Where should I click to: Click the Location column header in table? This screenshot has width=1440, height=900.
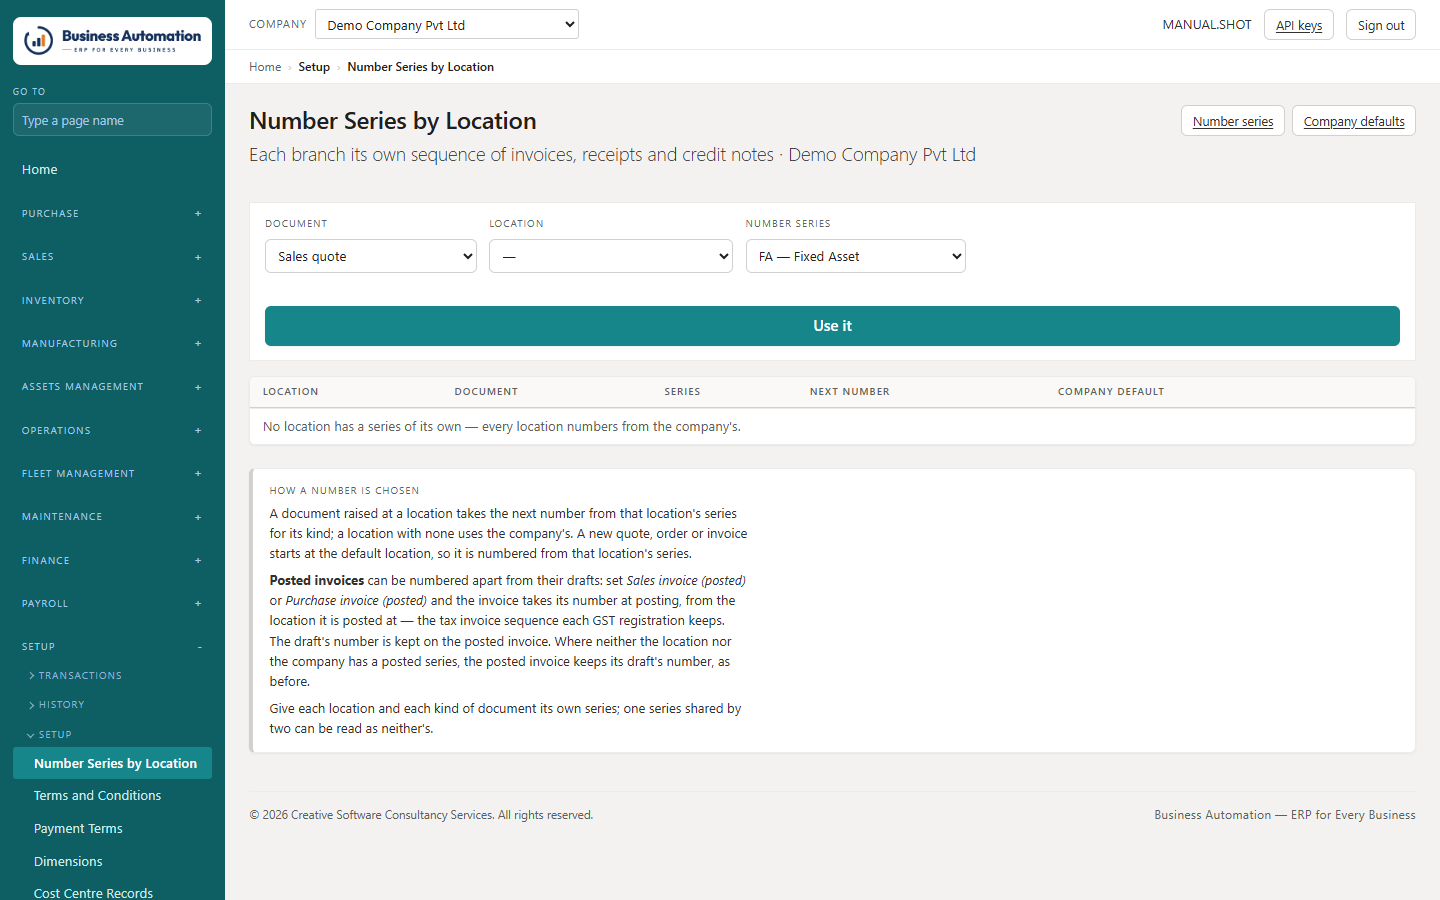click(291, 392)
